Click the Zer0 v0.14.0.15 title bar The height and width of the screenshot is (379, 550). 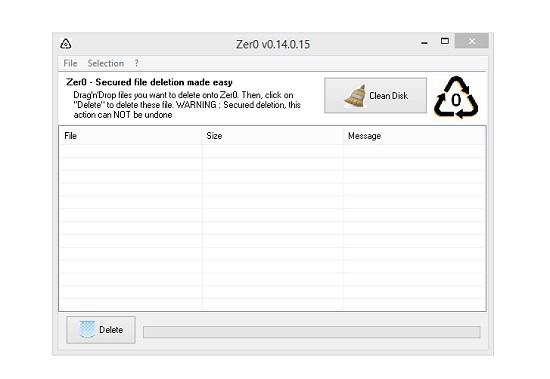[x=273, y=44]
